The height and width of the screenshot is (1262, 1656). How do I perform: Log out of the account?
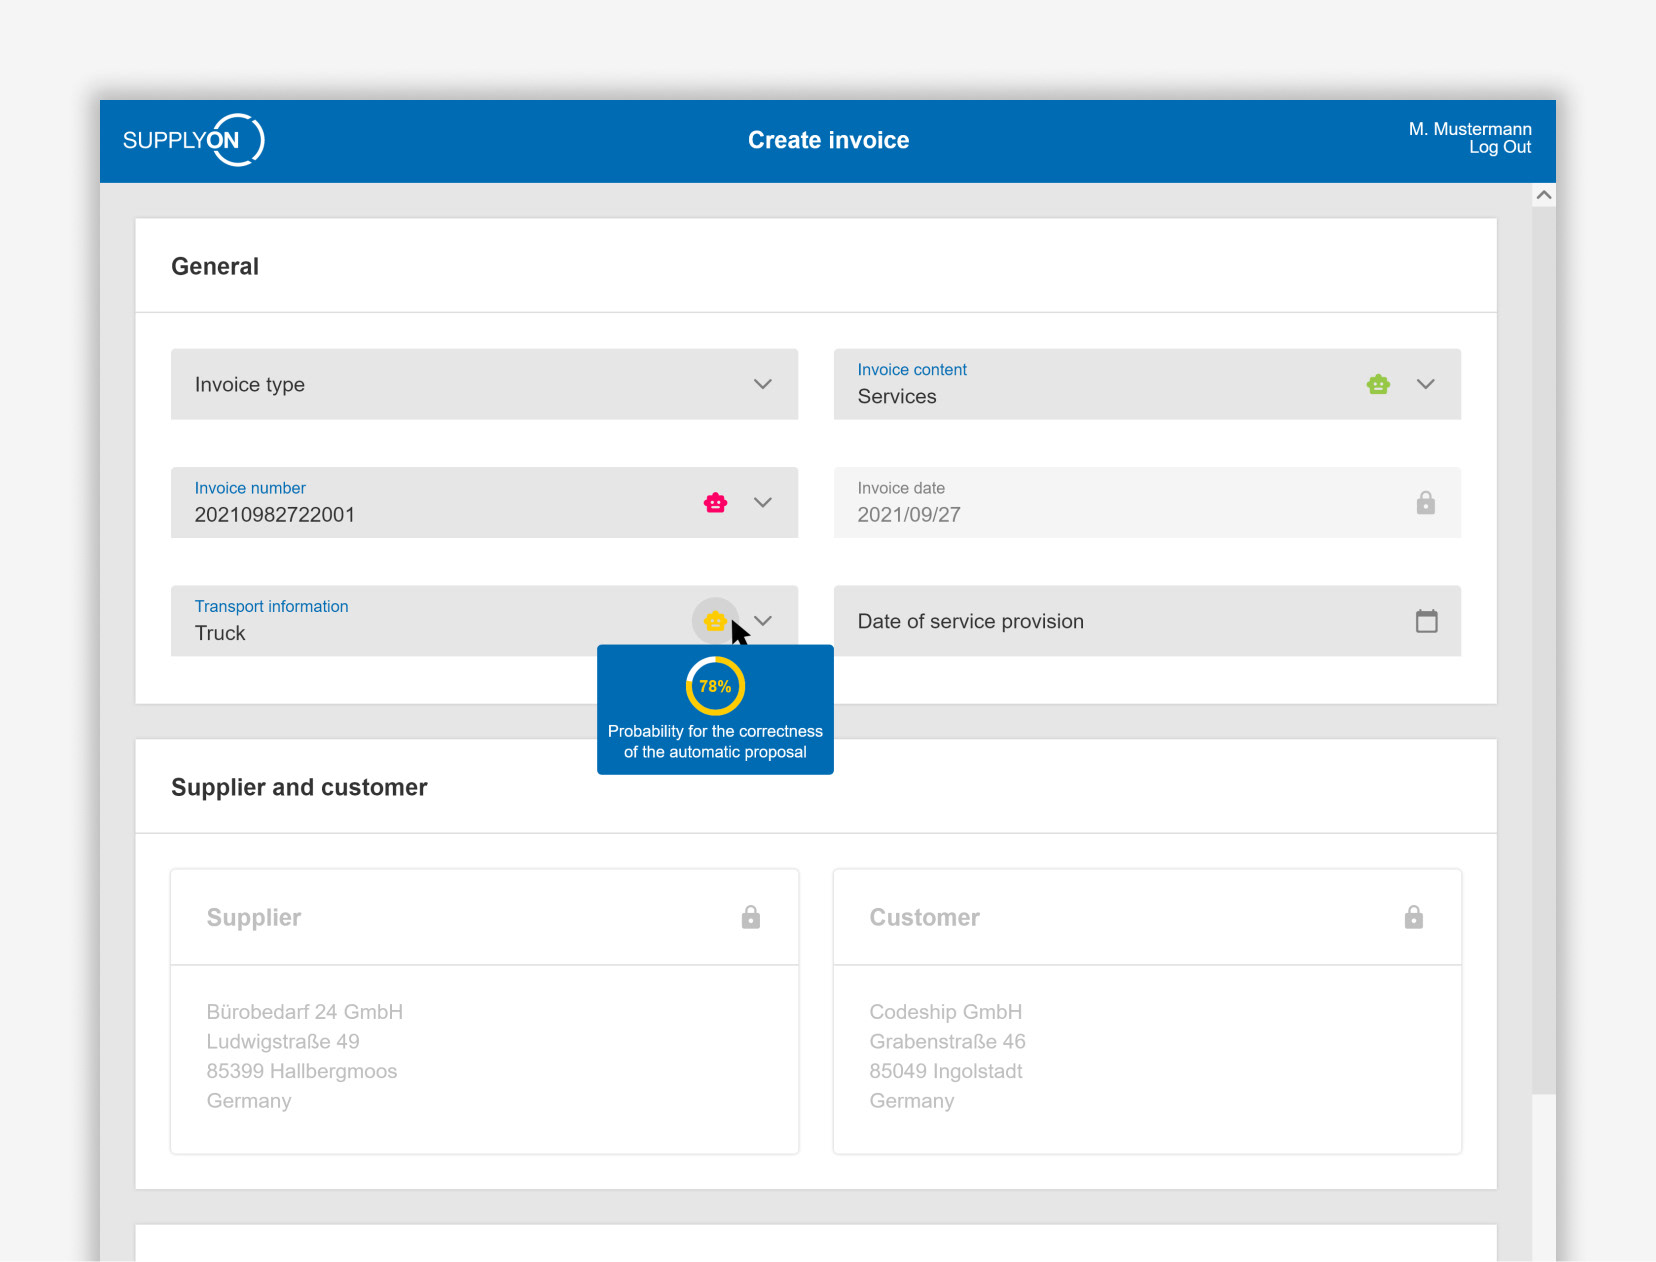point(1500,148)
